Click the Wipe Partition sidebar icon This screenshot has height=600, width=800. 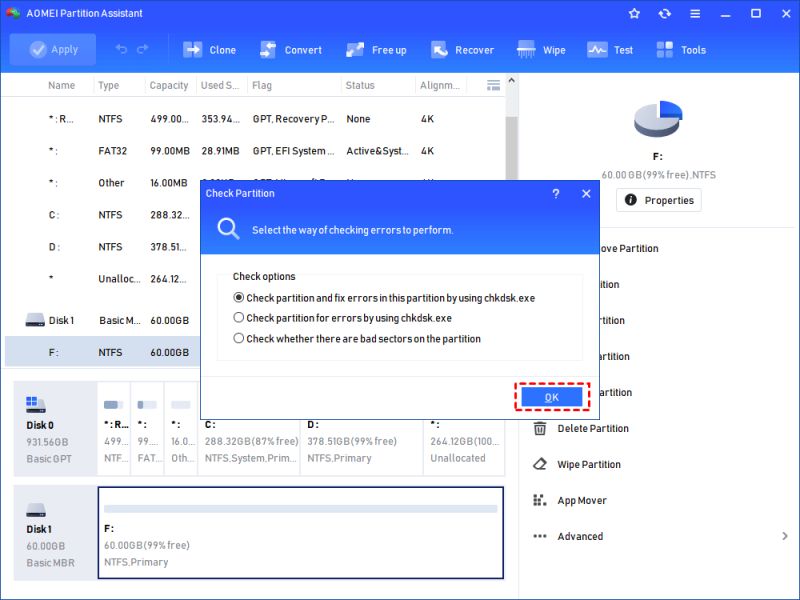[542, 464]
